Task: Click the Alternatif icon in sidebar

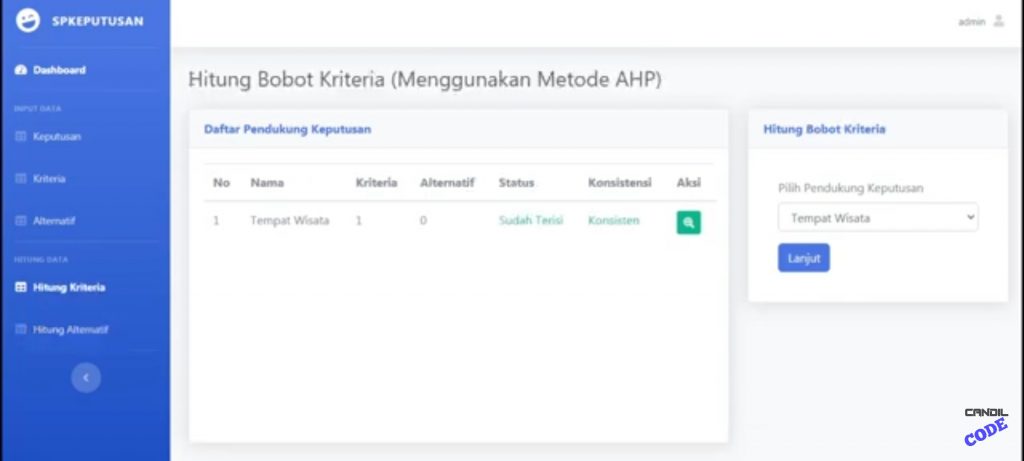Action: (x=20, y=221)
